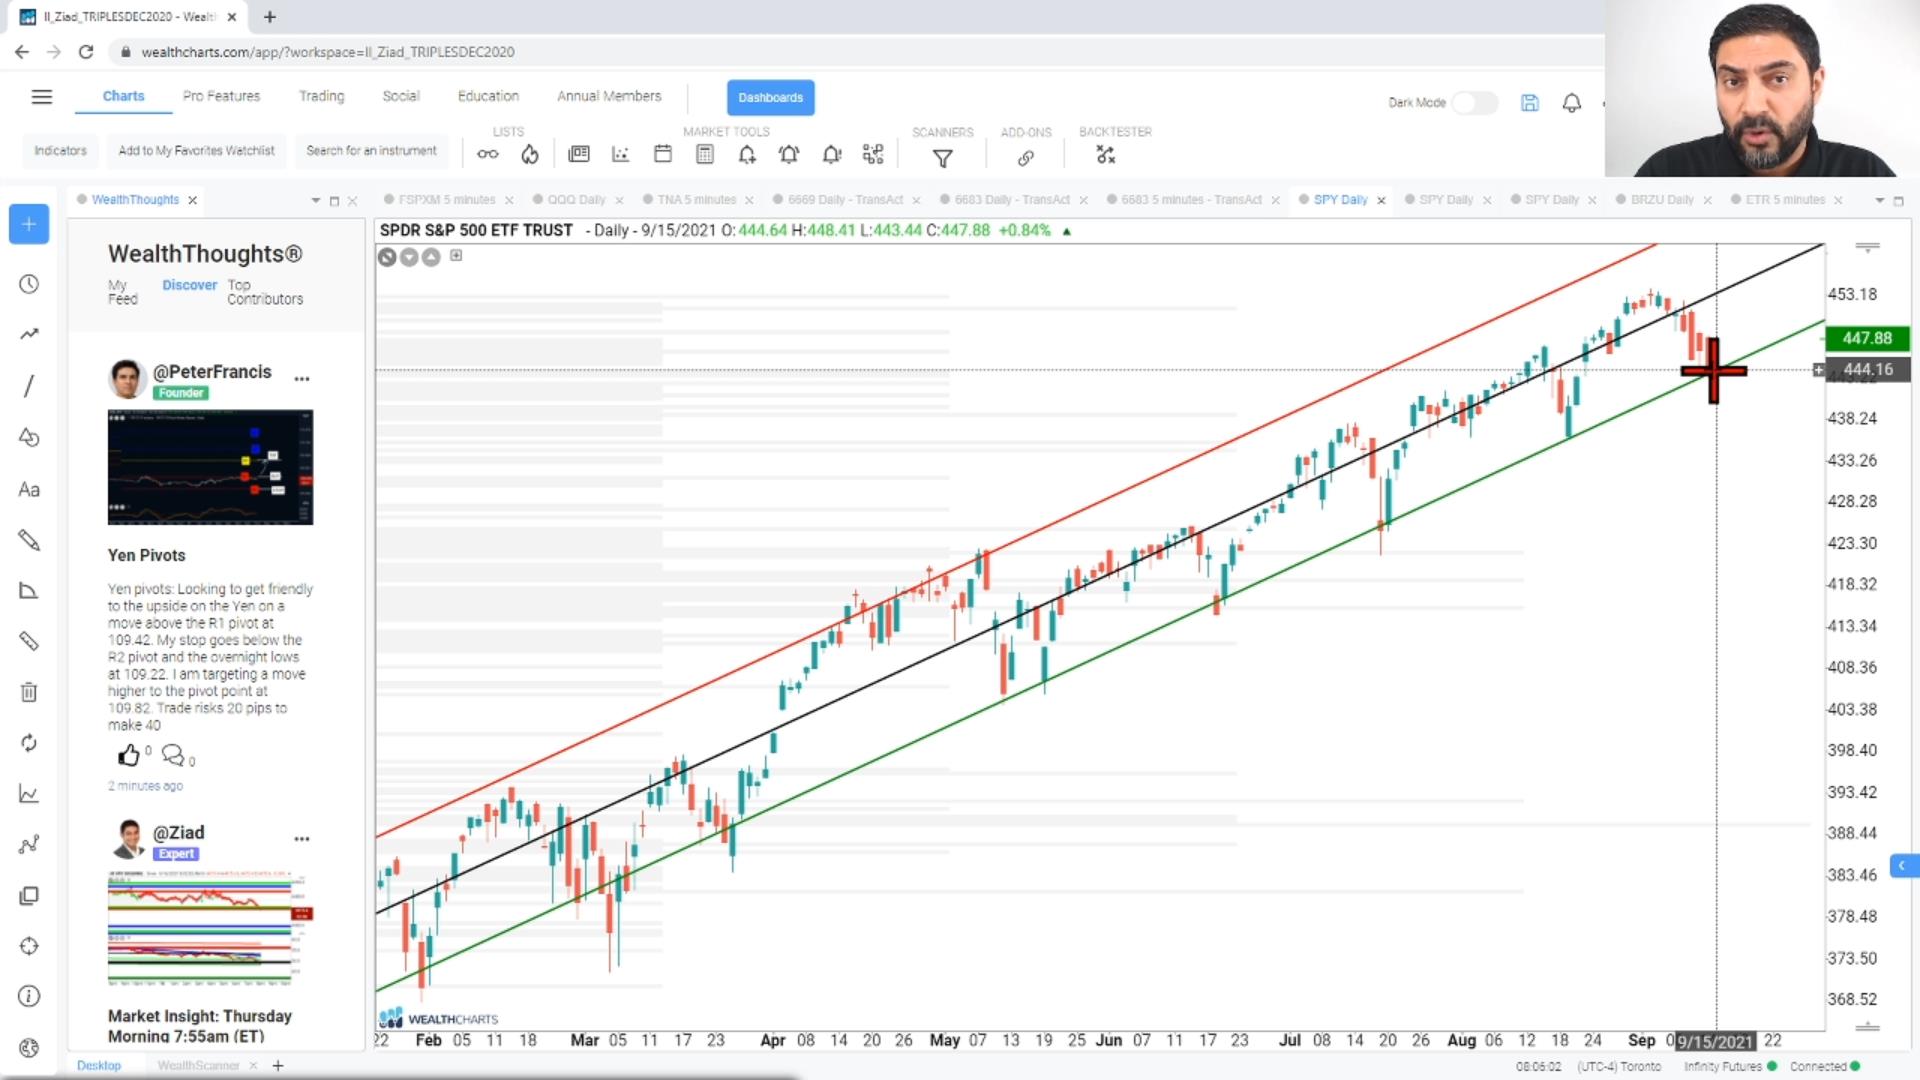Open the add-ons link icon
Image resolution: width=1920 pixels, height=1080 pixels.
tap(1026, 158)
